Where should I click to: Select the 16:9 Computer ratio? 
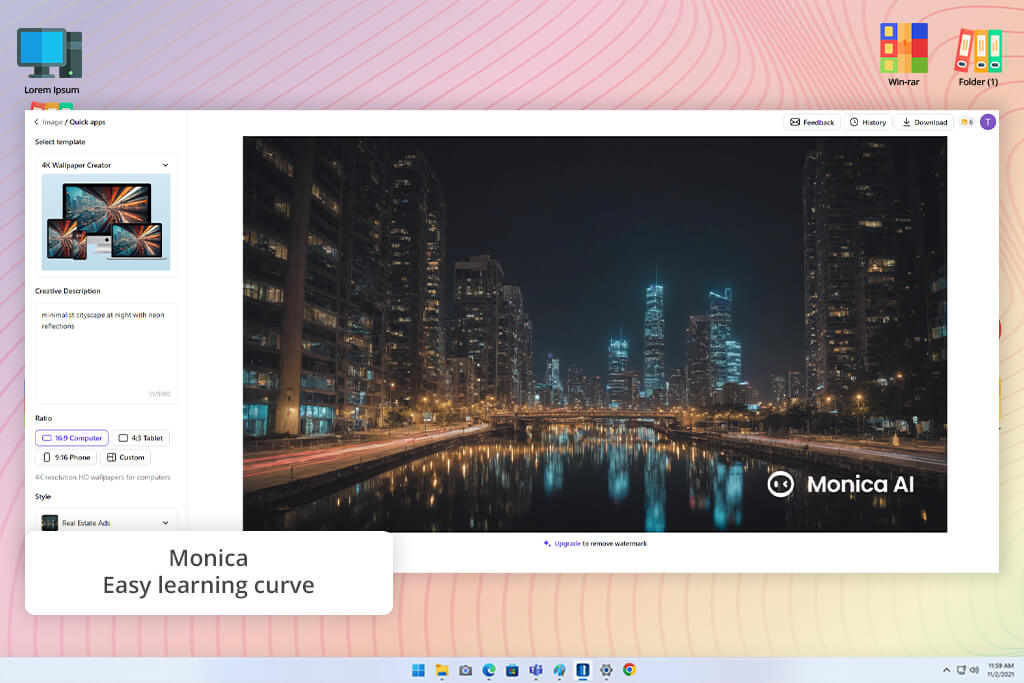72,438
